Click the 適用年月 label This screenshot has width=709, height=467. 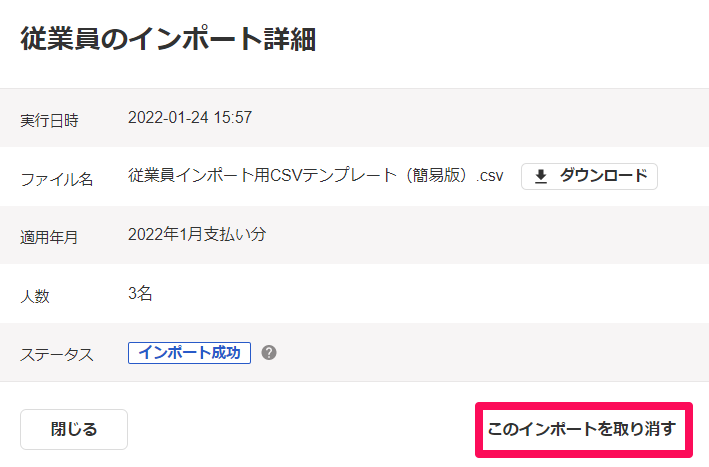tap(49, 237)
